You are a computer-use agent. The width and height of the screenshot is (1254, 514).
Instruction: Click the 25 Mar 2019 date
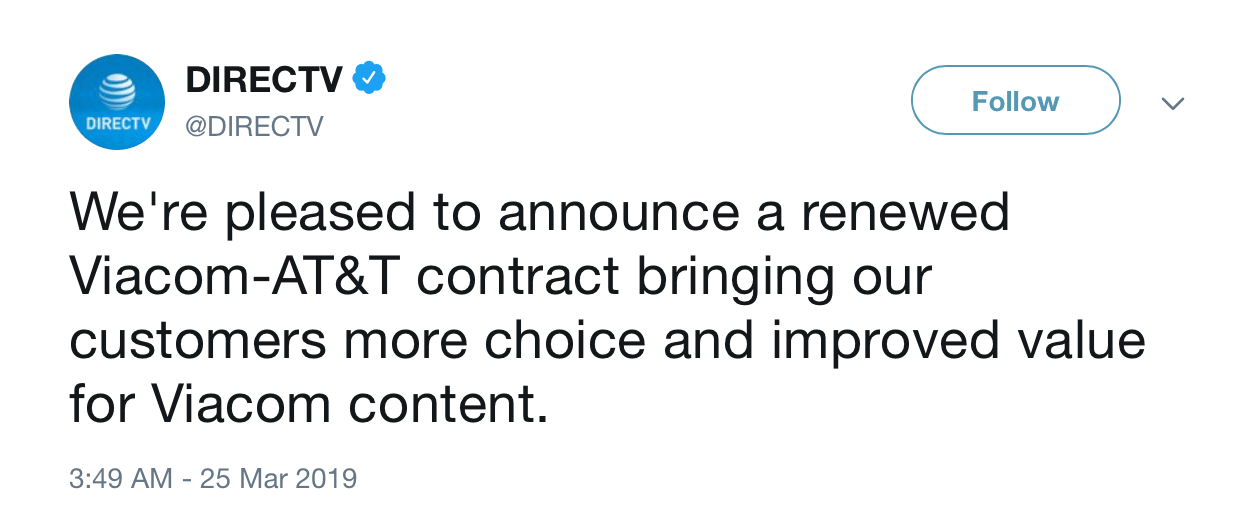click(278, 478)
